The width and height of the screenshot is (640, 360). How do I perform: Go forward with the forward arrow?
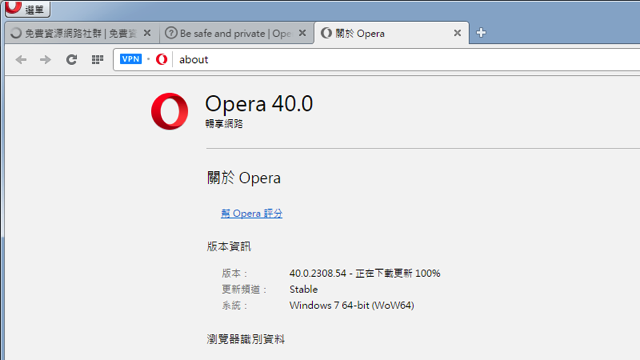[45, 60]
